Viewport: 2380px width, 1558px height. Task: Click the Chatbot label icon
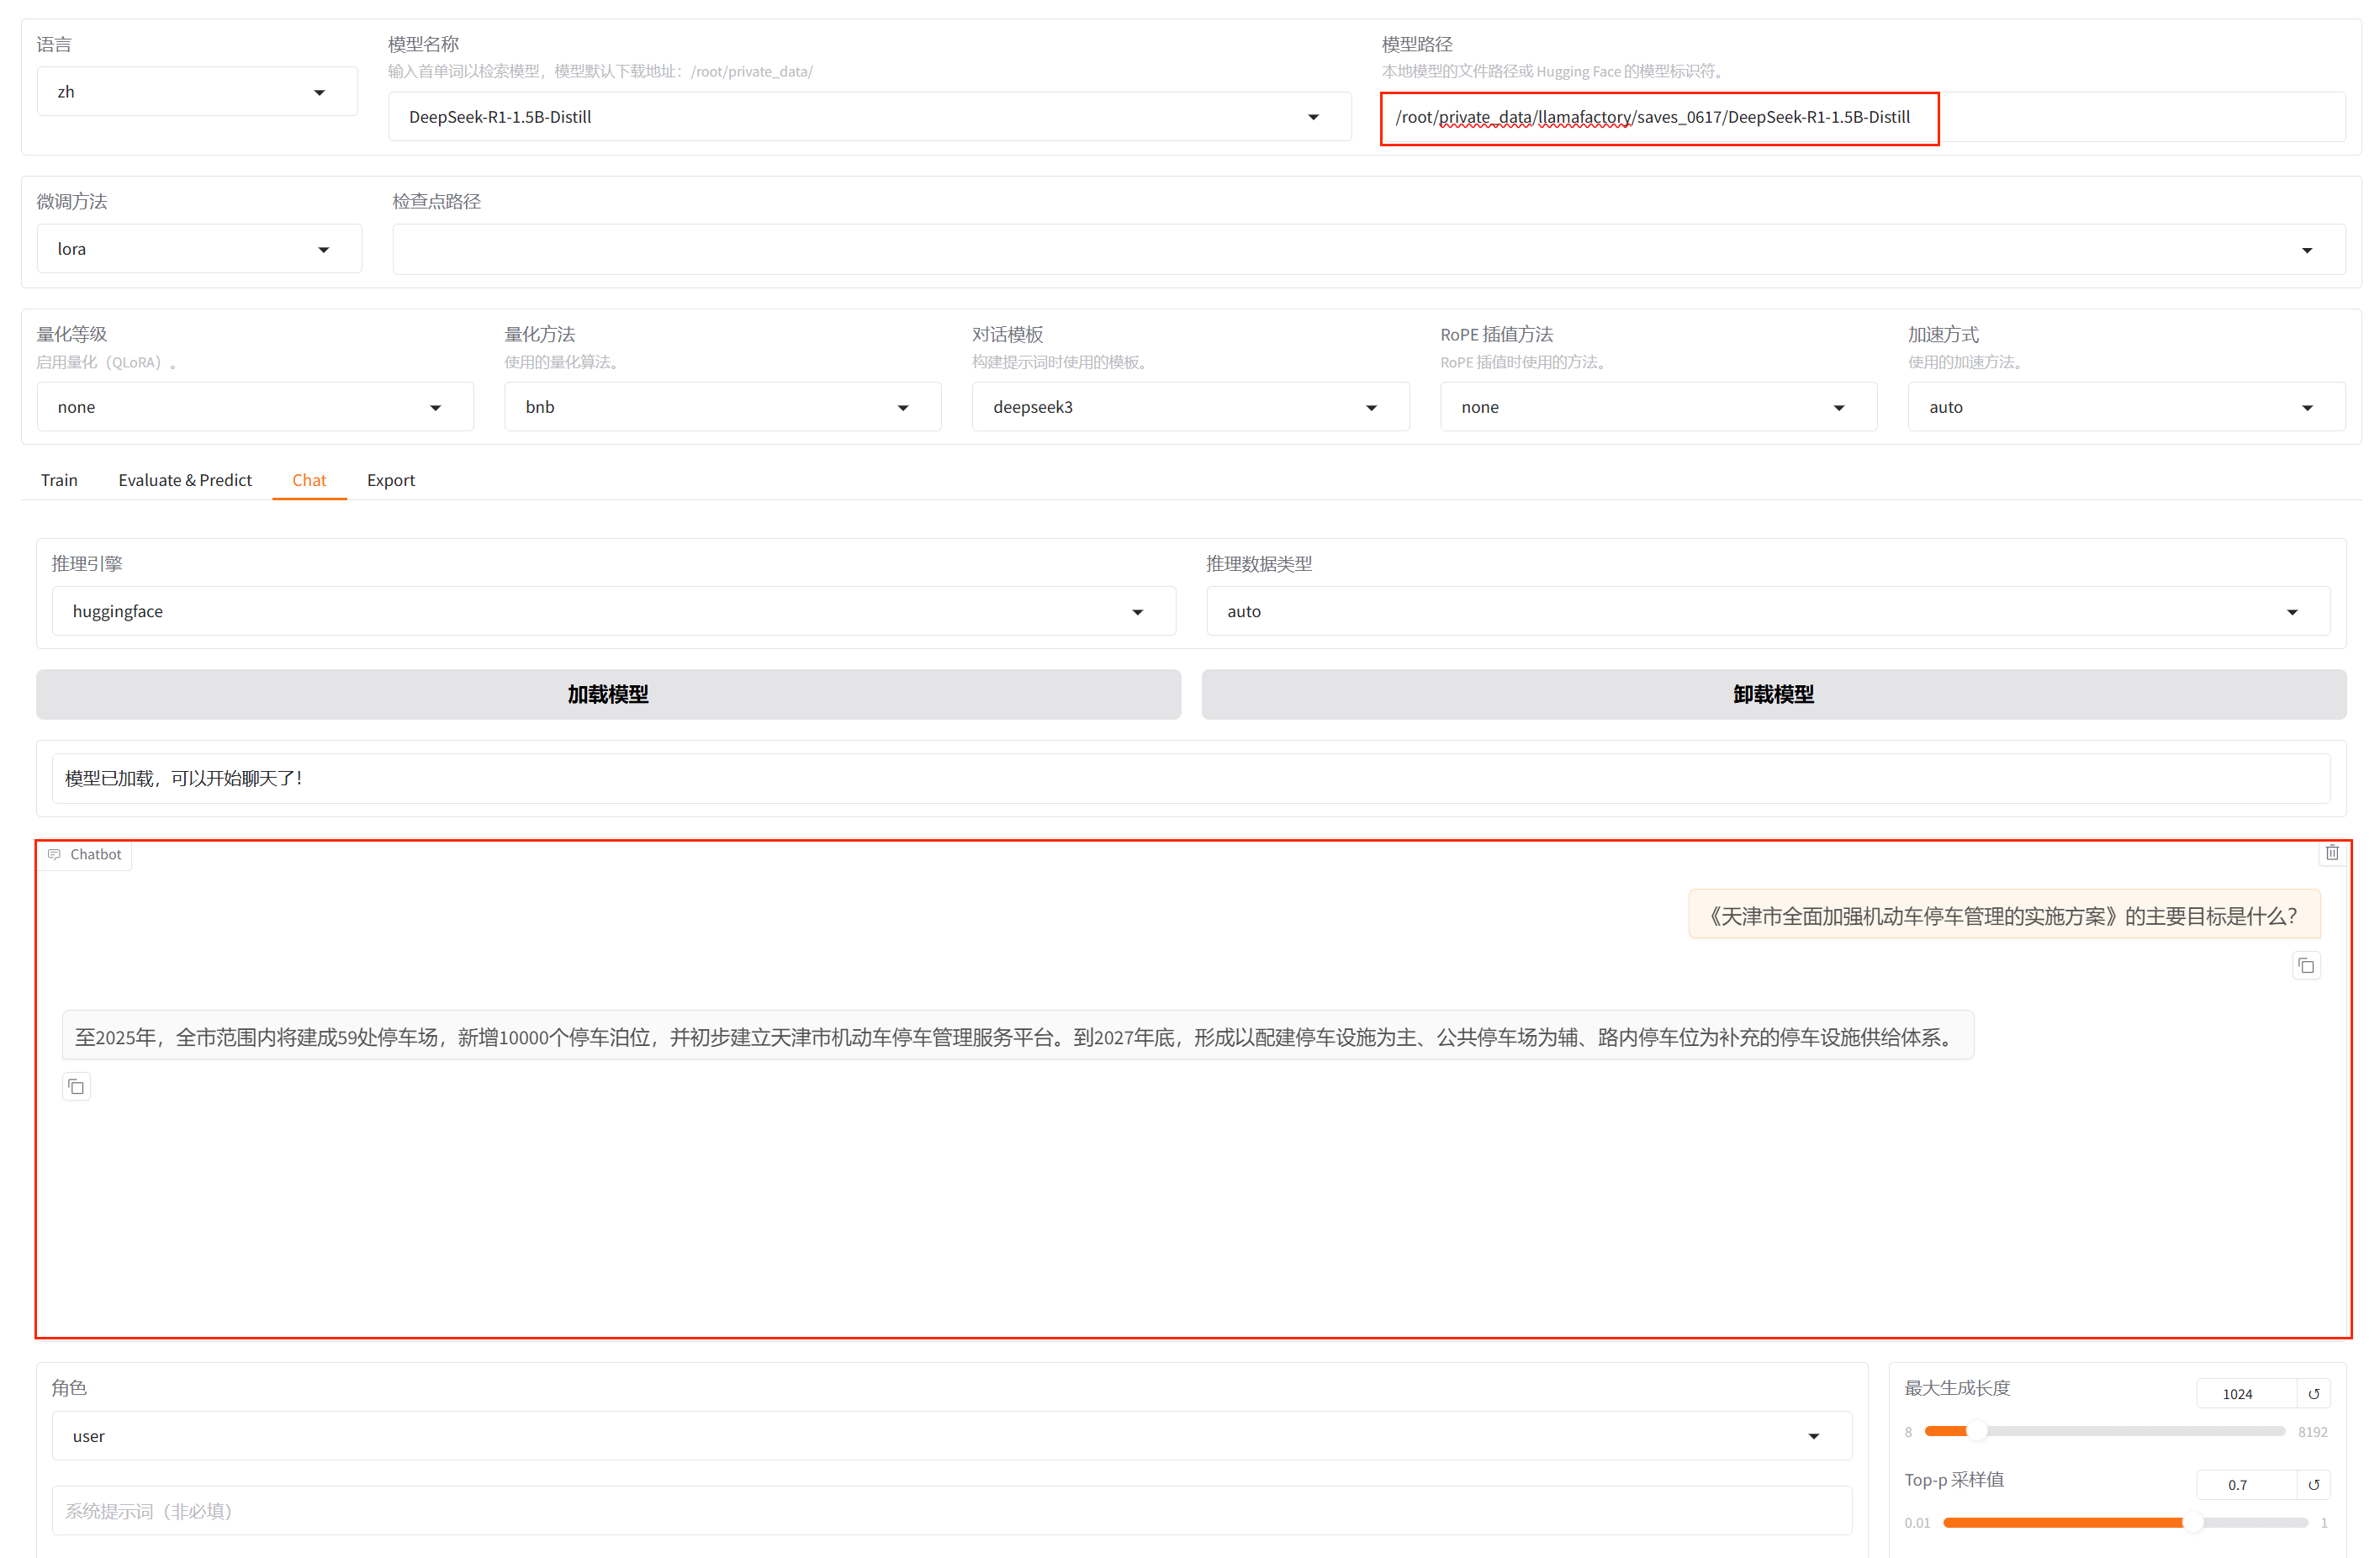(55, 854)
